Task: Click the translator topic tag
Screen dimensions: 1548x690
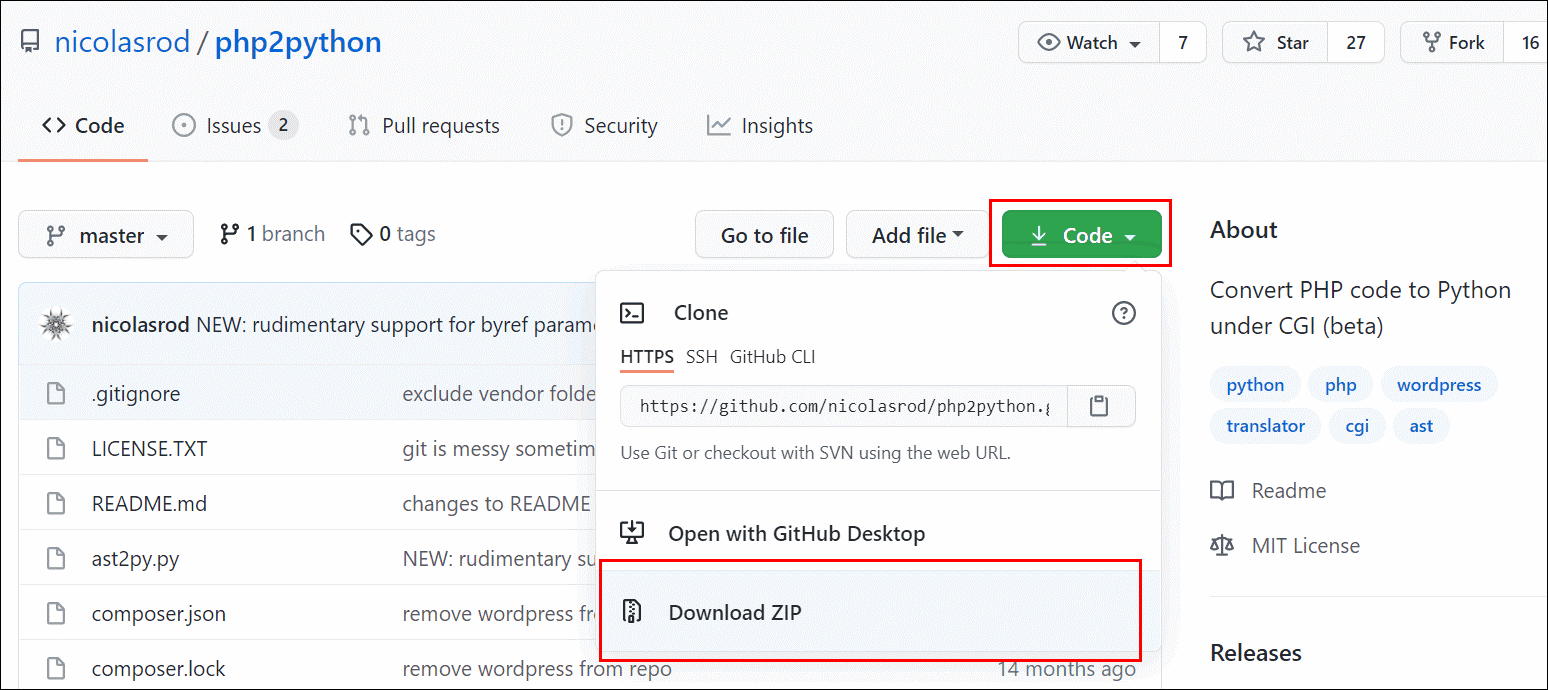Action: point(1265,426)
